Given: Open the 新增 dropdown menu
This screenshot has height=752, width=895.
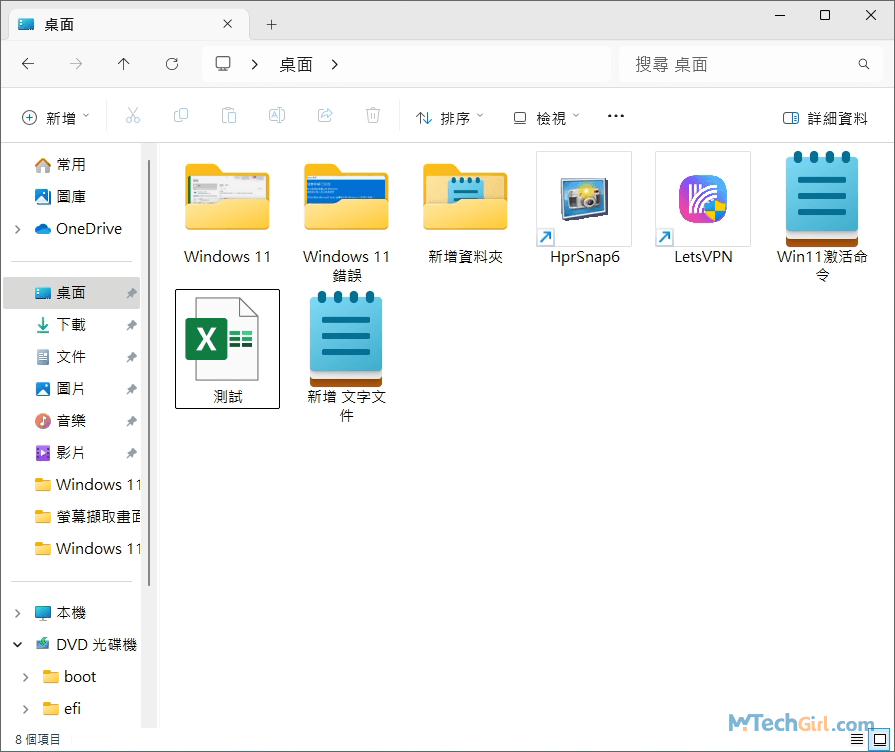Looking at the screenshot, I should point(56,115).
